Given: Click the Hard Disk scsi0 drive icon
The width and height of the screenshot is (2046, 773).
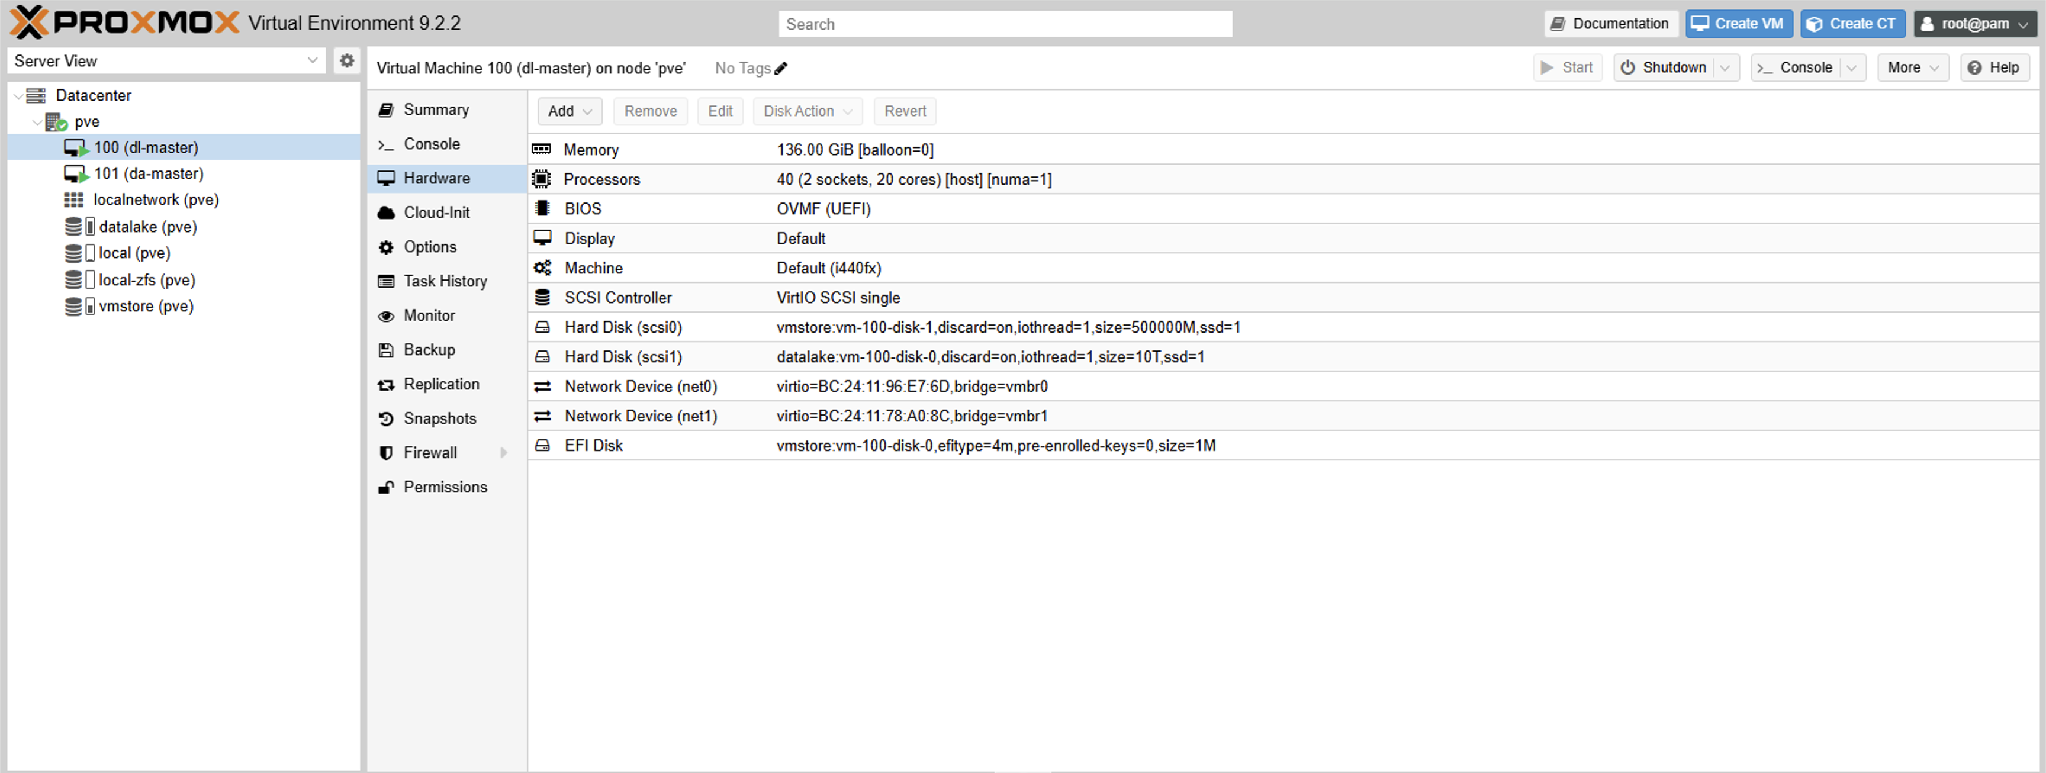Looking at the screenshot, I should (542, 327).
